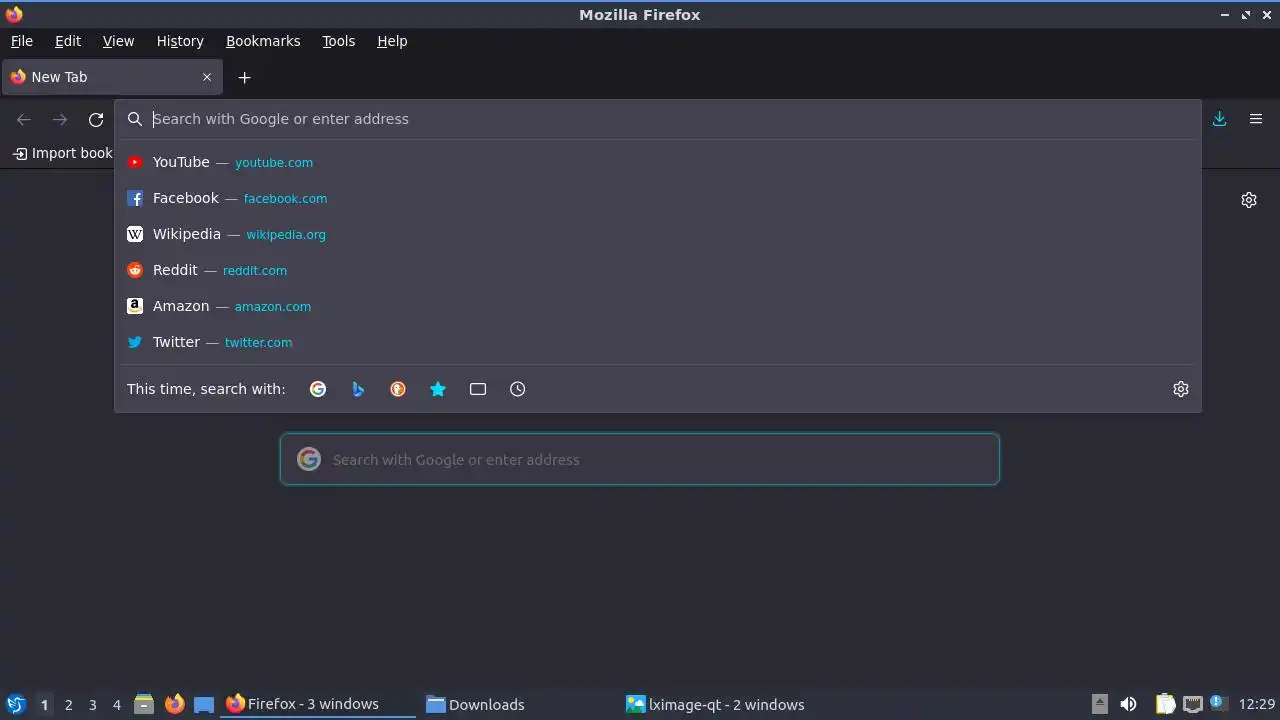The height and width of the screenshot is (720, 1280).
Task: Select the YouTube suggestion
Action: (658, 162)
